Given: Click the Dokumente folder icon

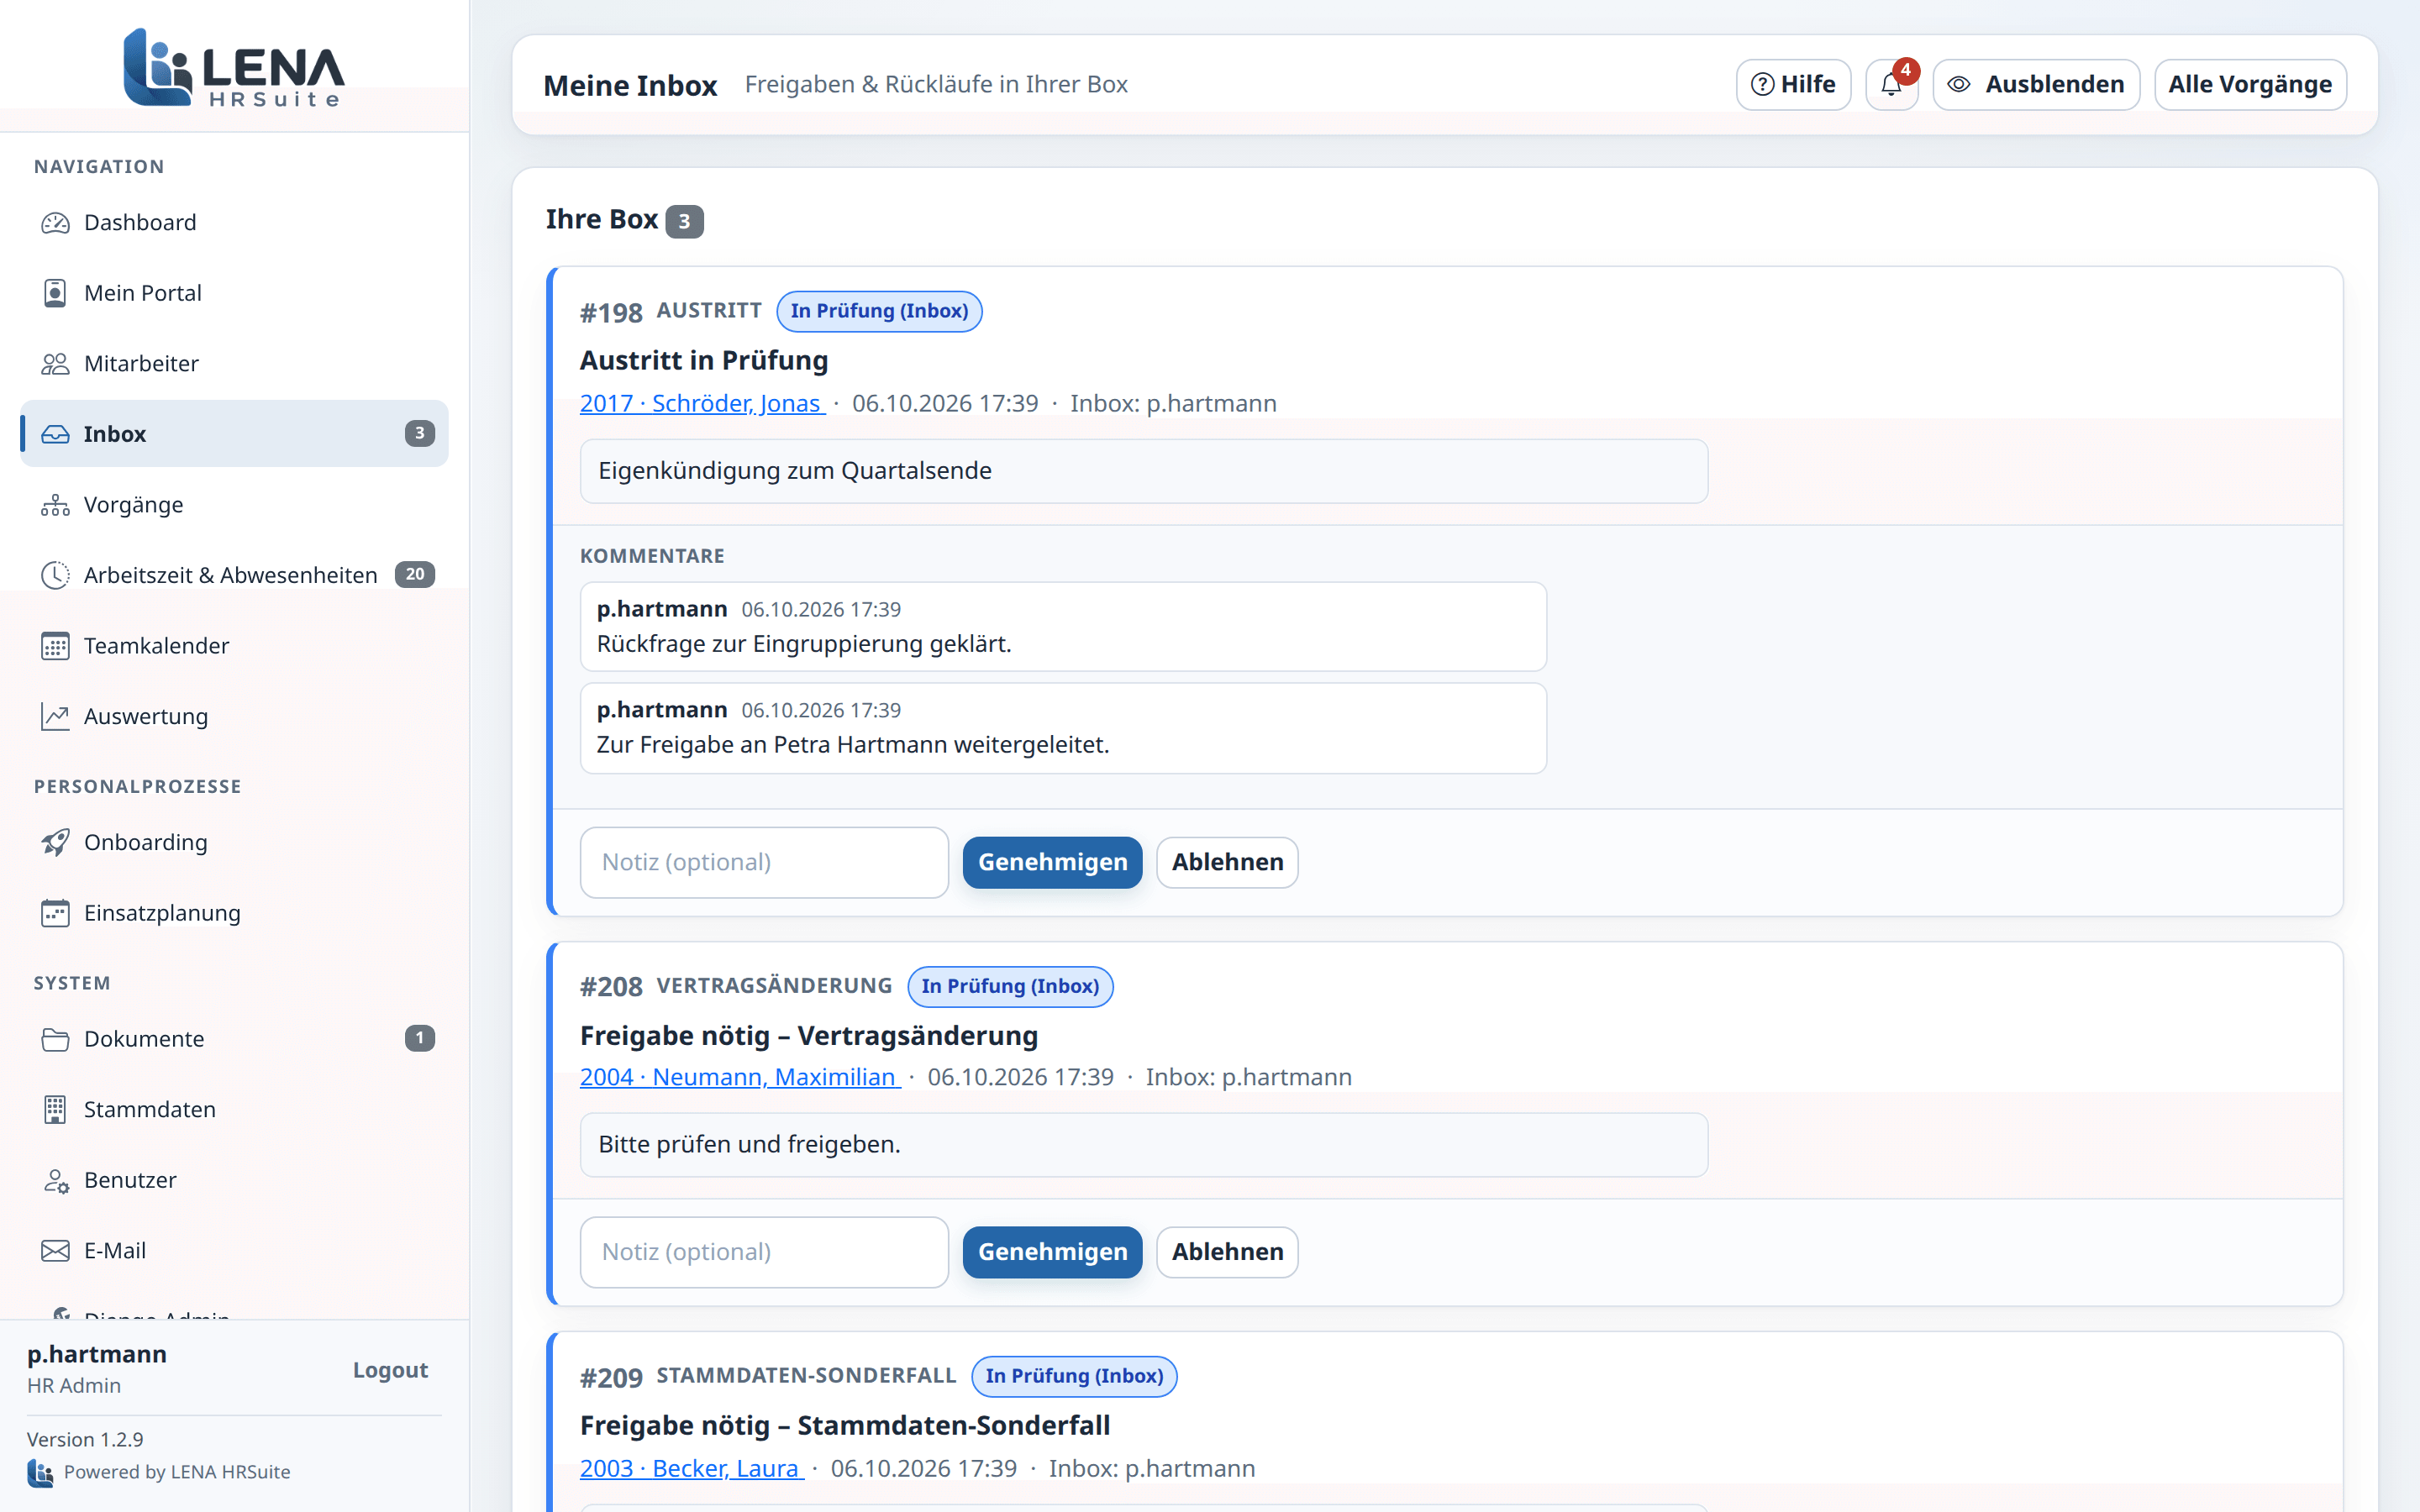Looking at the screenshot, I should click(x=55, y=1039).
